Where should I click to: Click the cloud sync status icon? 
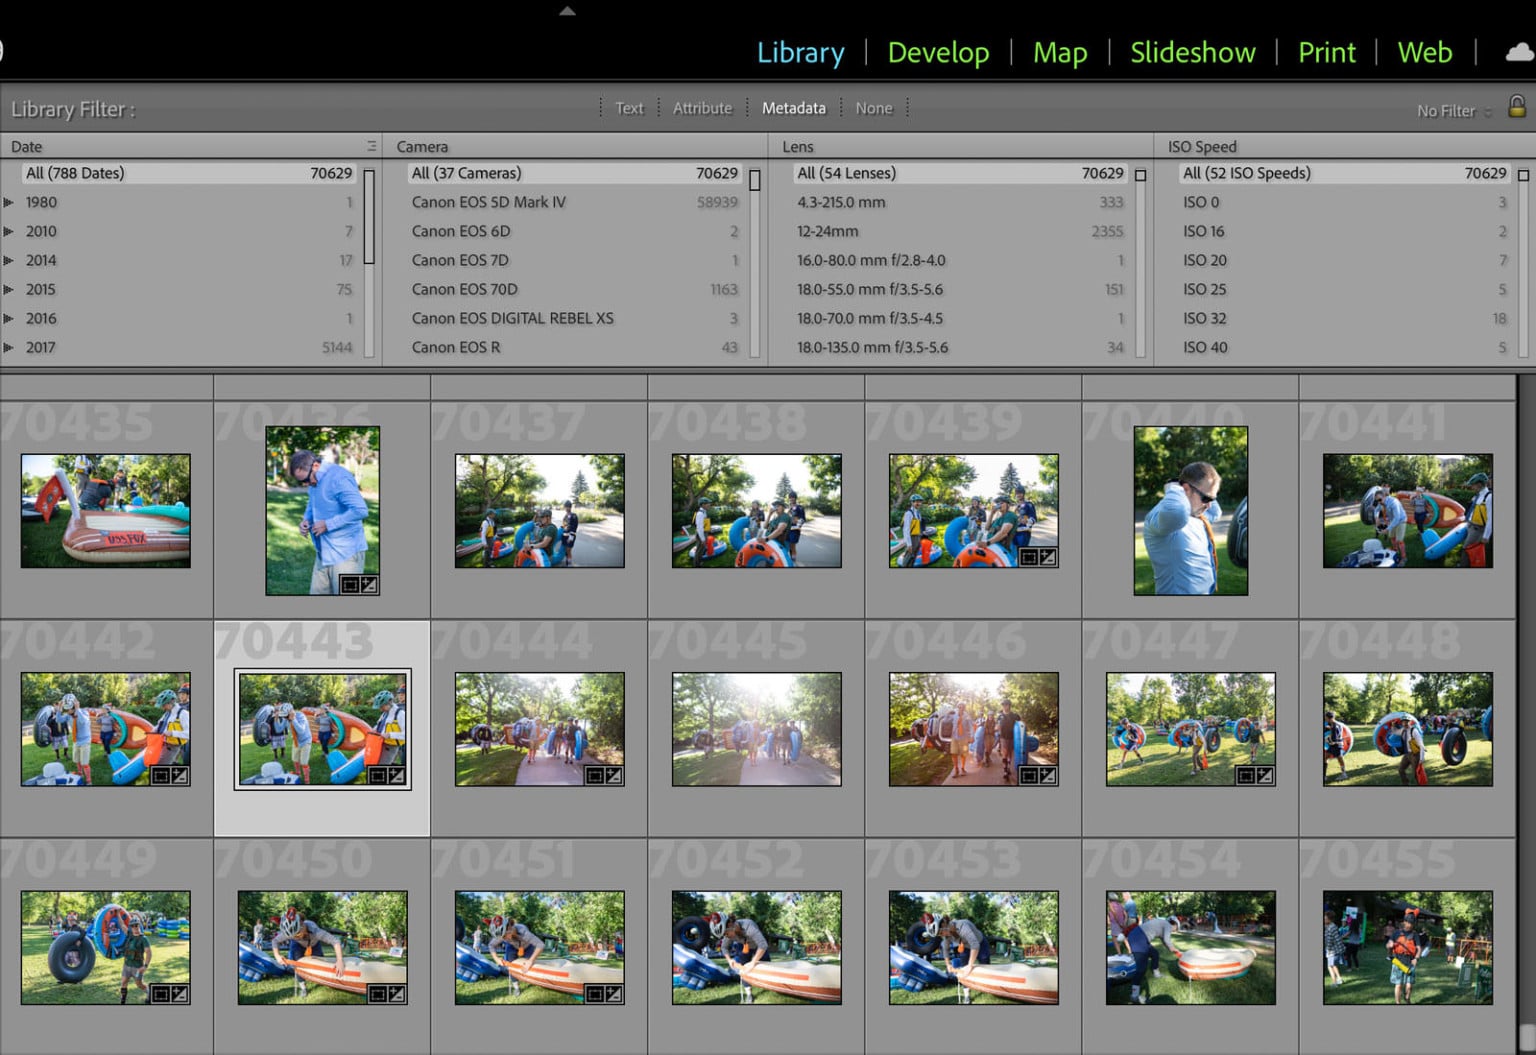pos(1519,52)
